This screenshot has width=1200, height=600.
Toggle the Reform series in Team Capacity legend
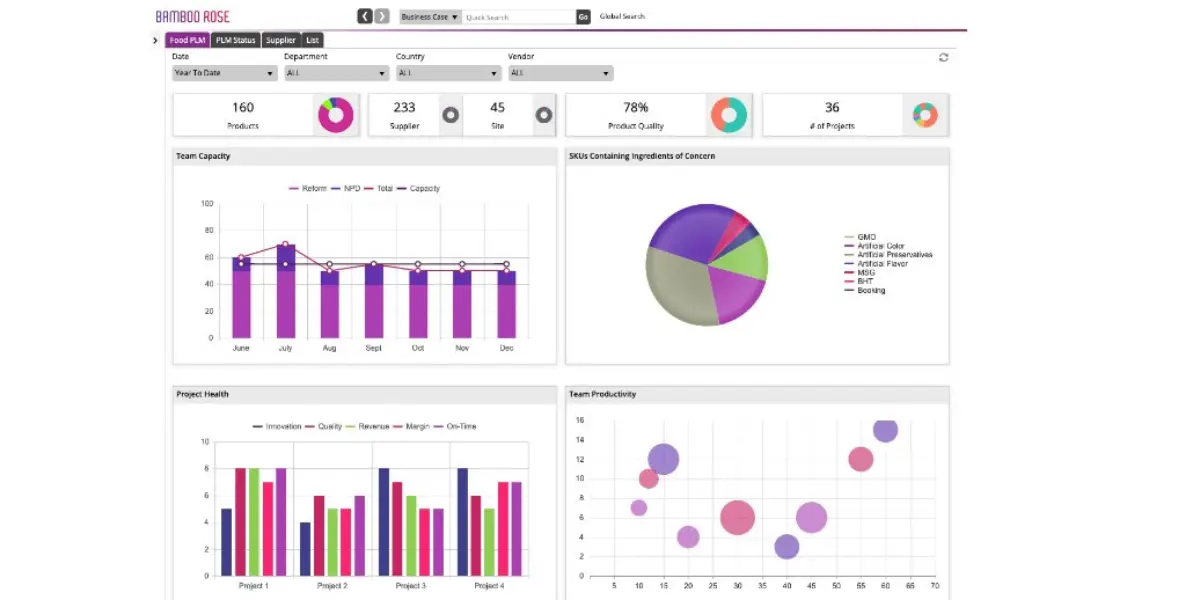(x=308, y=188)
